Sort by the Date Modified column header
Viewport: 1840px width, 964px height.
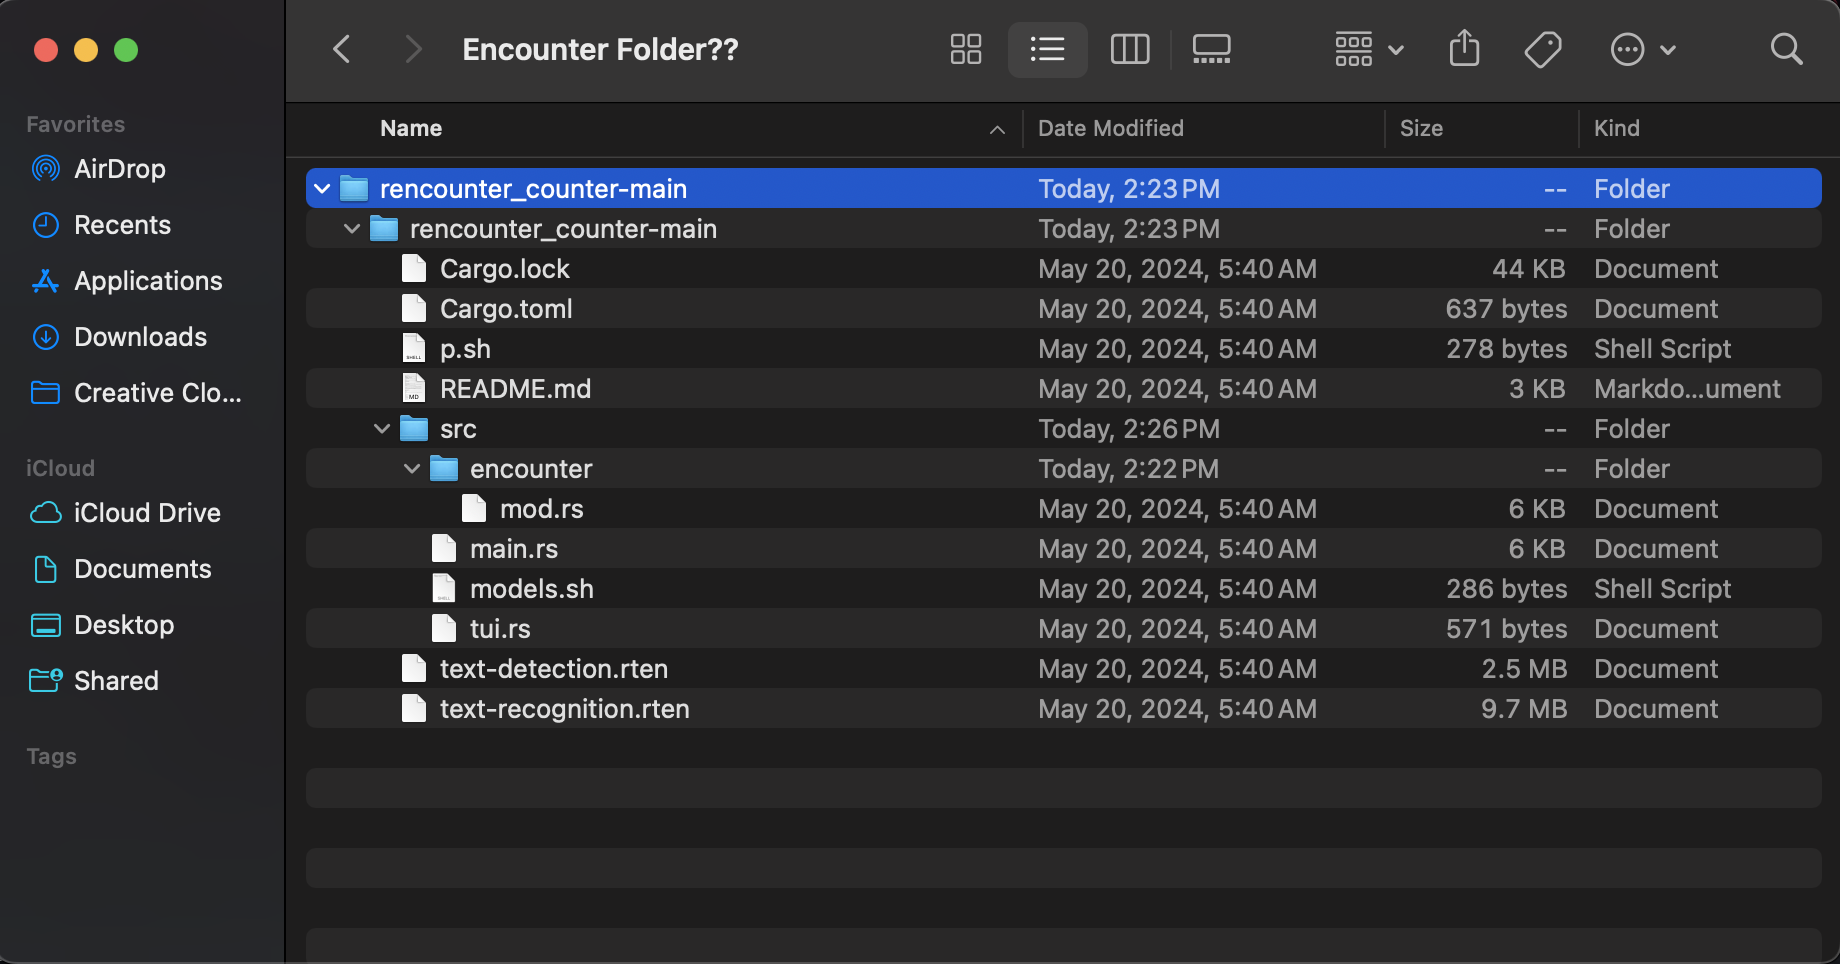pyautogui.click(x=1110, y=128)
